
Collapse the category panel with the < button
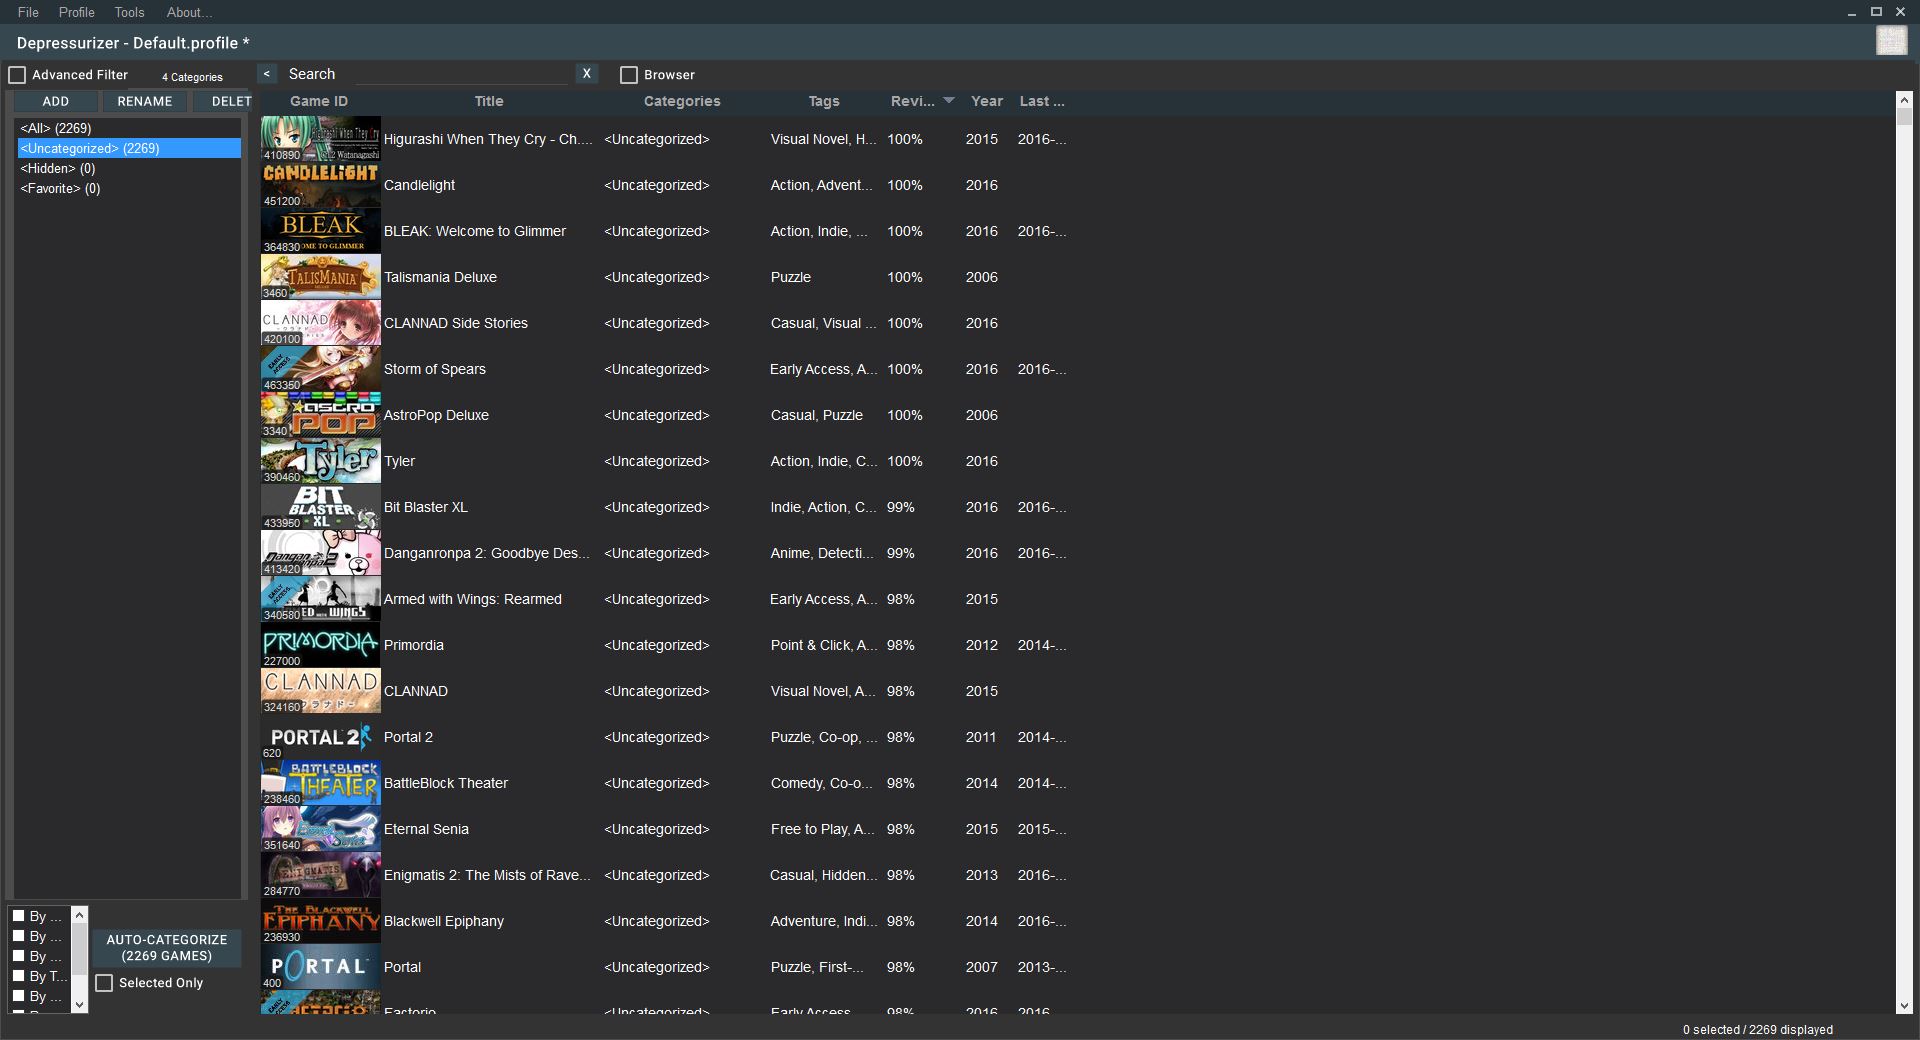click(x=267, y=74)
